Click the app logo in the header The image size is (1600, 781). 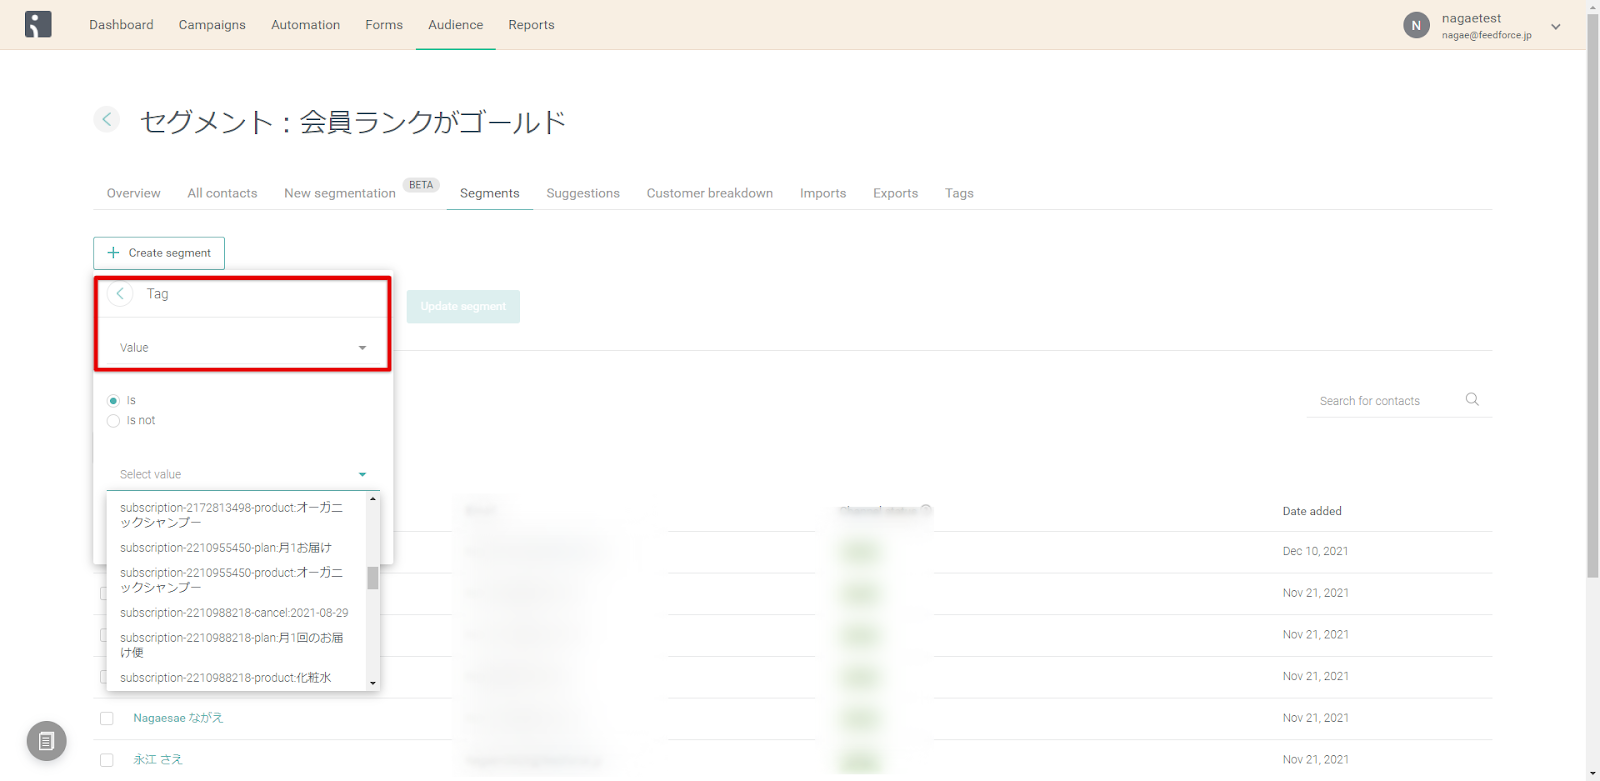coord(38,24)
